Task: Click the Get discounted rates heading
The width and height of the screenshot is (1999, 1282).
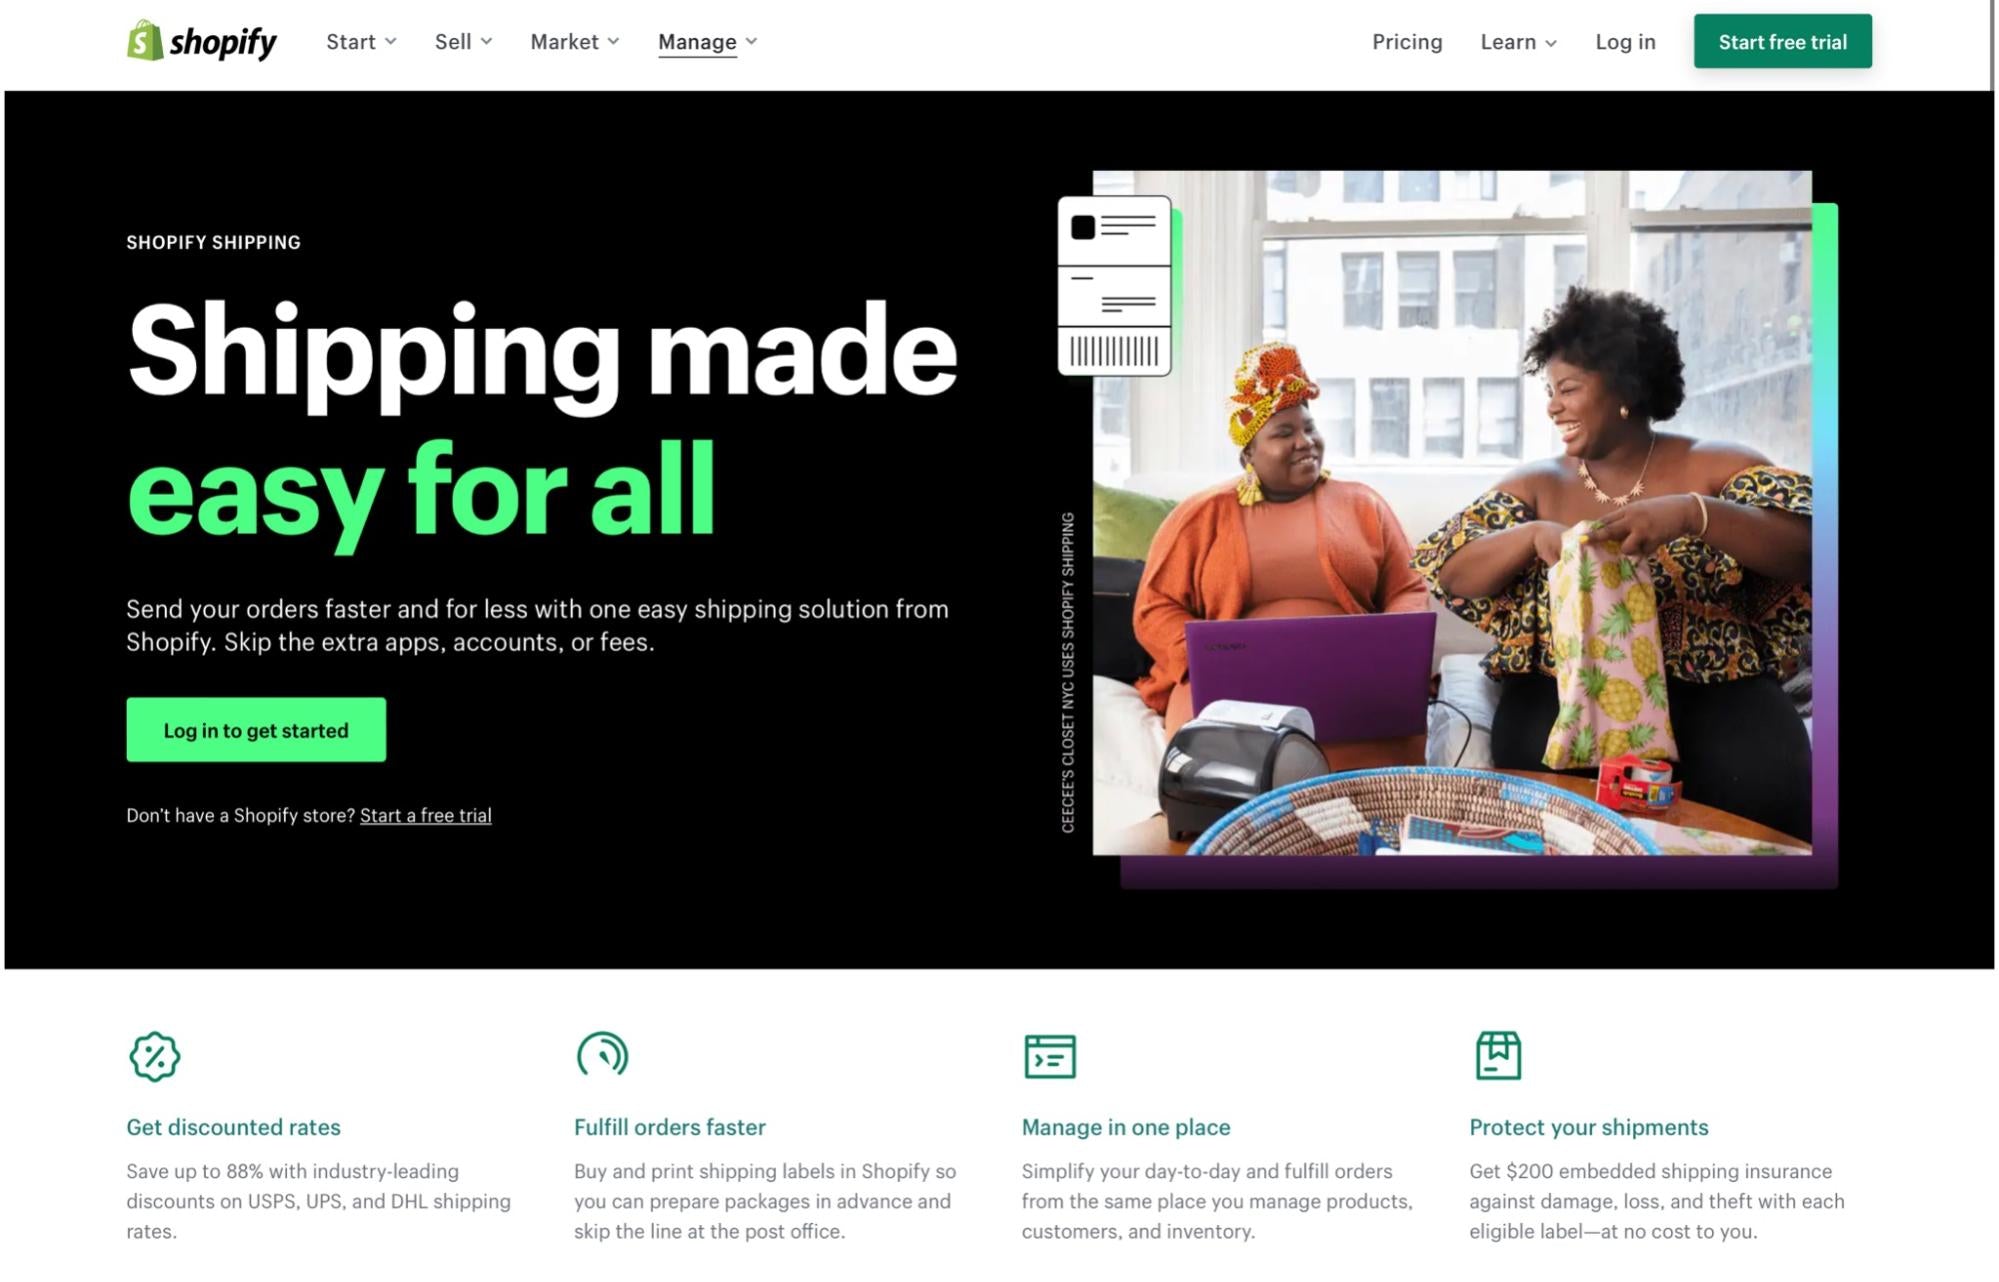Action: (x=233, y=1128)
